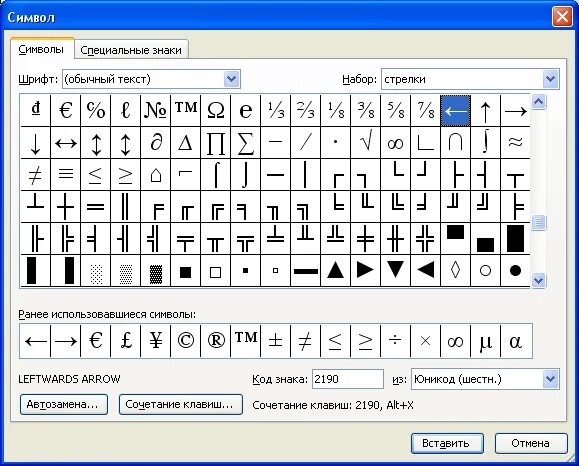Pick the partial differential ∂ symbol
This screenshot has height=466, width=579.
[x=155, y=143]
